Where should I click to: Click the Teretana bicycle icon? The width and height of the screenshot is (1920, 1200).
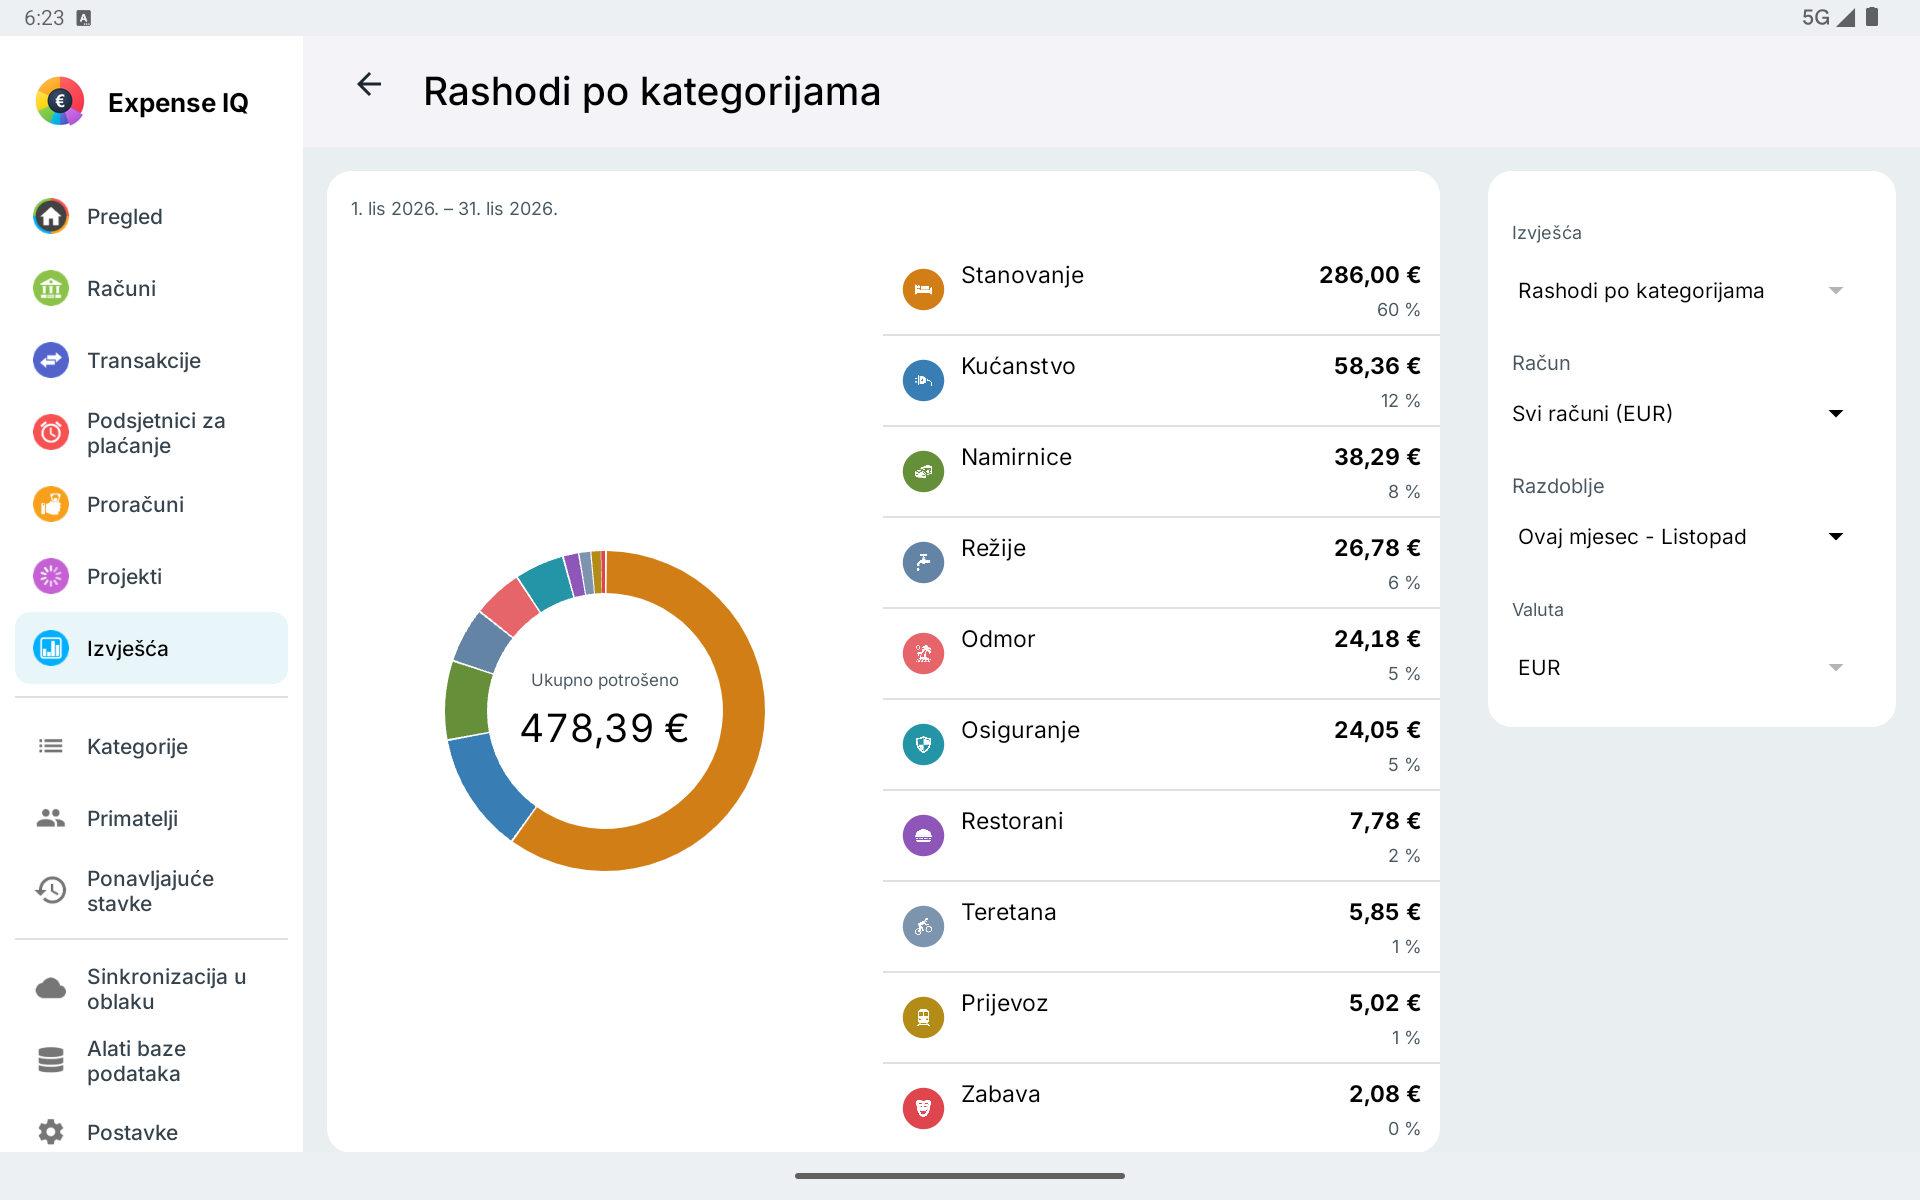click(x=923, y=927)
